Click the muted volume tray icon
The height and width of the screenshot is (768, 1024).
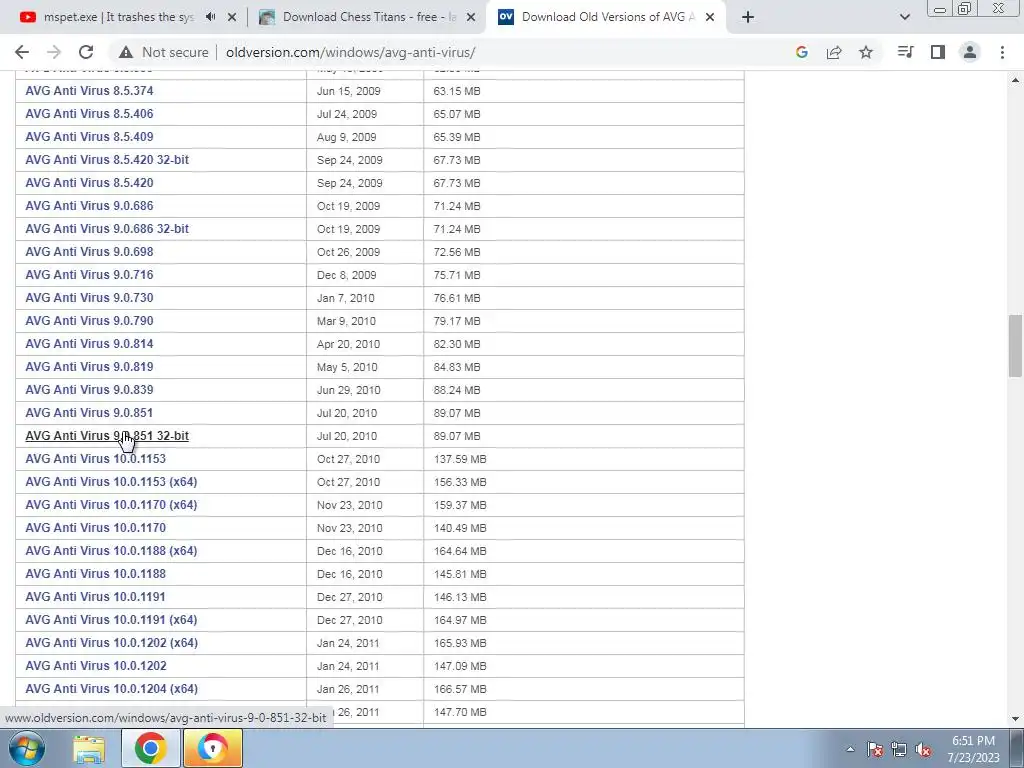click(x=923, y=749)
